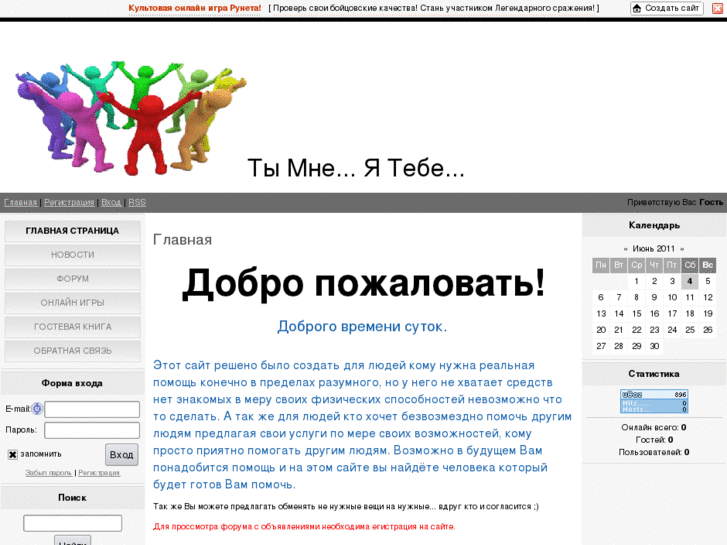Screen dimensions: 727x545
Task: Select calendar day 30
Action: (654, 346)
